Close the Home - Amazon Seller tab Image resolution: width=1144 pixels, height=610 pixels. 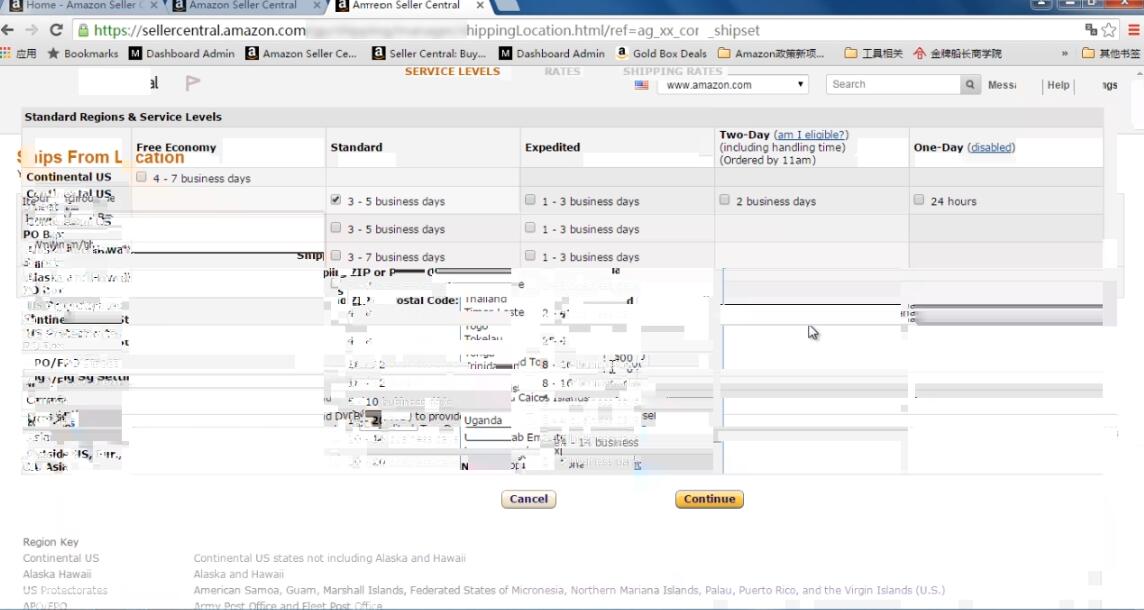coord(153,5)
